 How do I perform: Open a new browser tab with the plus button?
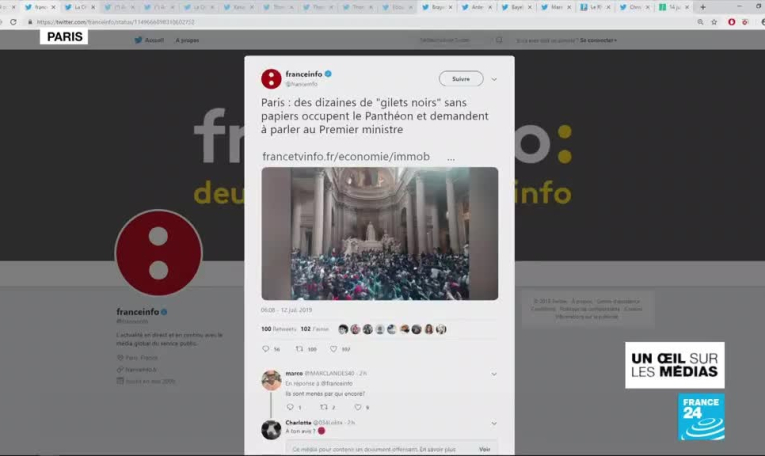coord(703,6)
